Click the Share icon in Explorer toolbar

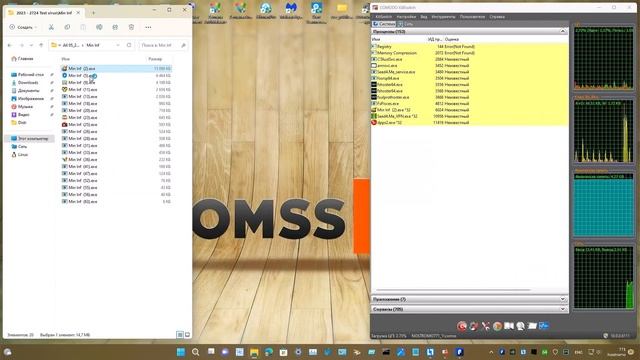point(115,27)
